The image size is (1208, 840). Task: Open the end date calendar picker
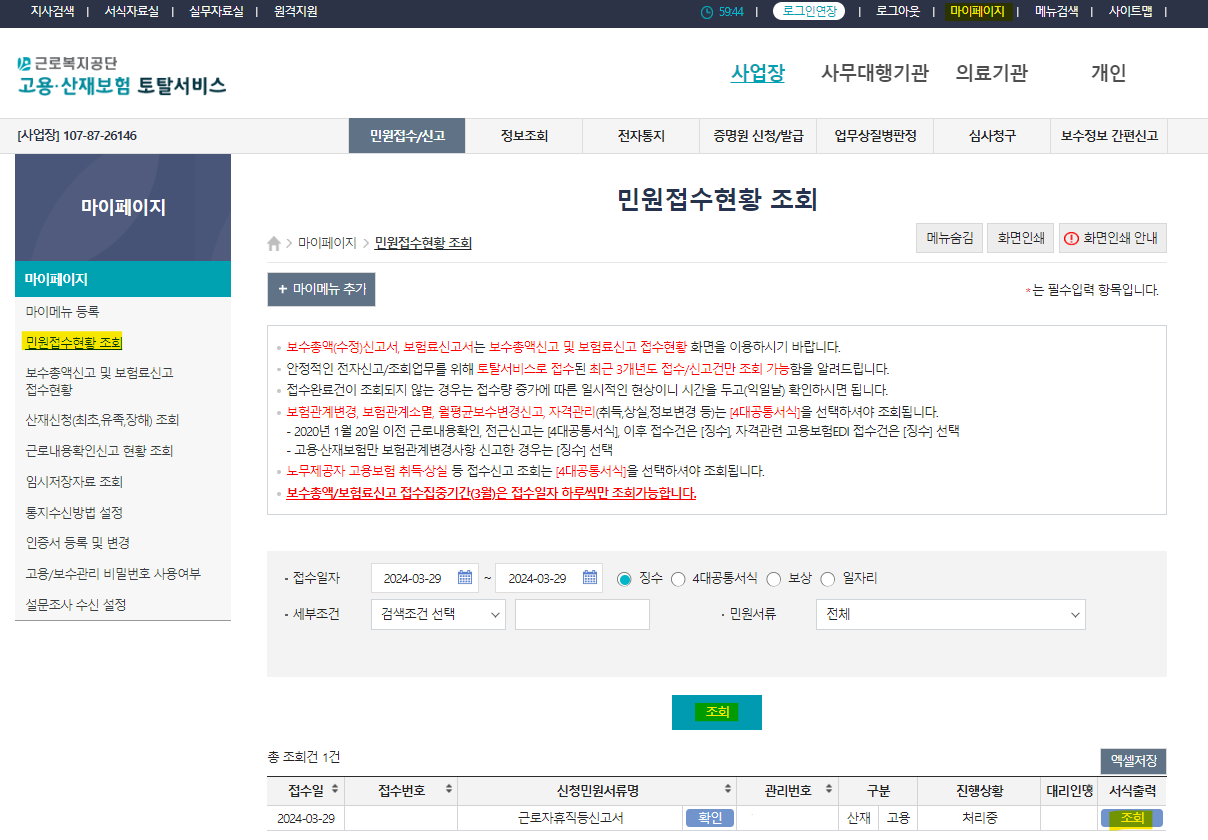[x=588, y=577]
